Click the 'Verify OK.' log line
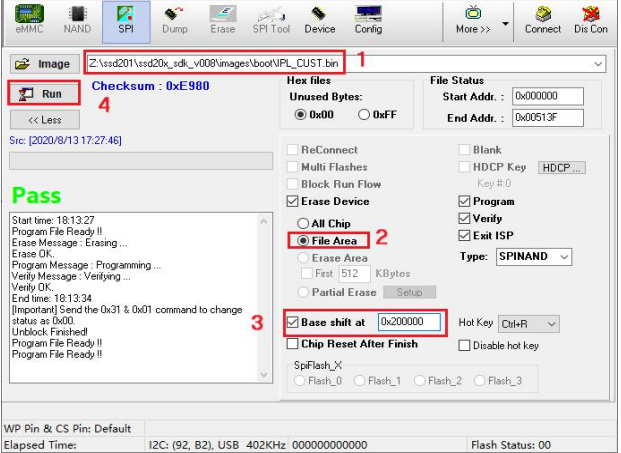This screenshot has width=621, height=453. tap(33, 287)
